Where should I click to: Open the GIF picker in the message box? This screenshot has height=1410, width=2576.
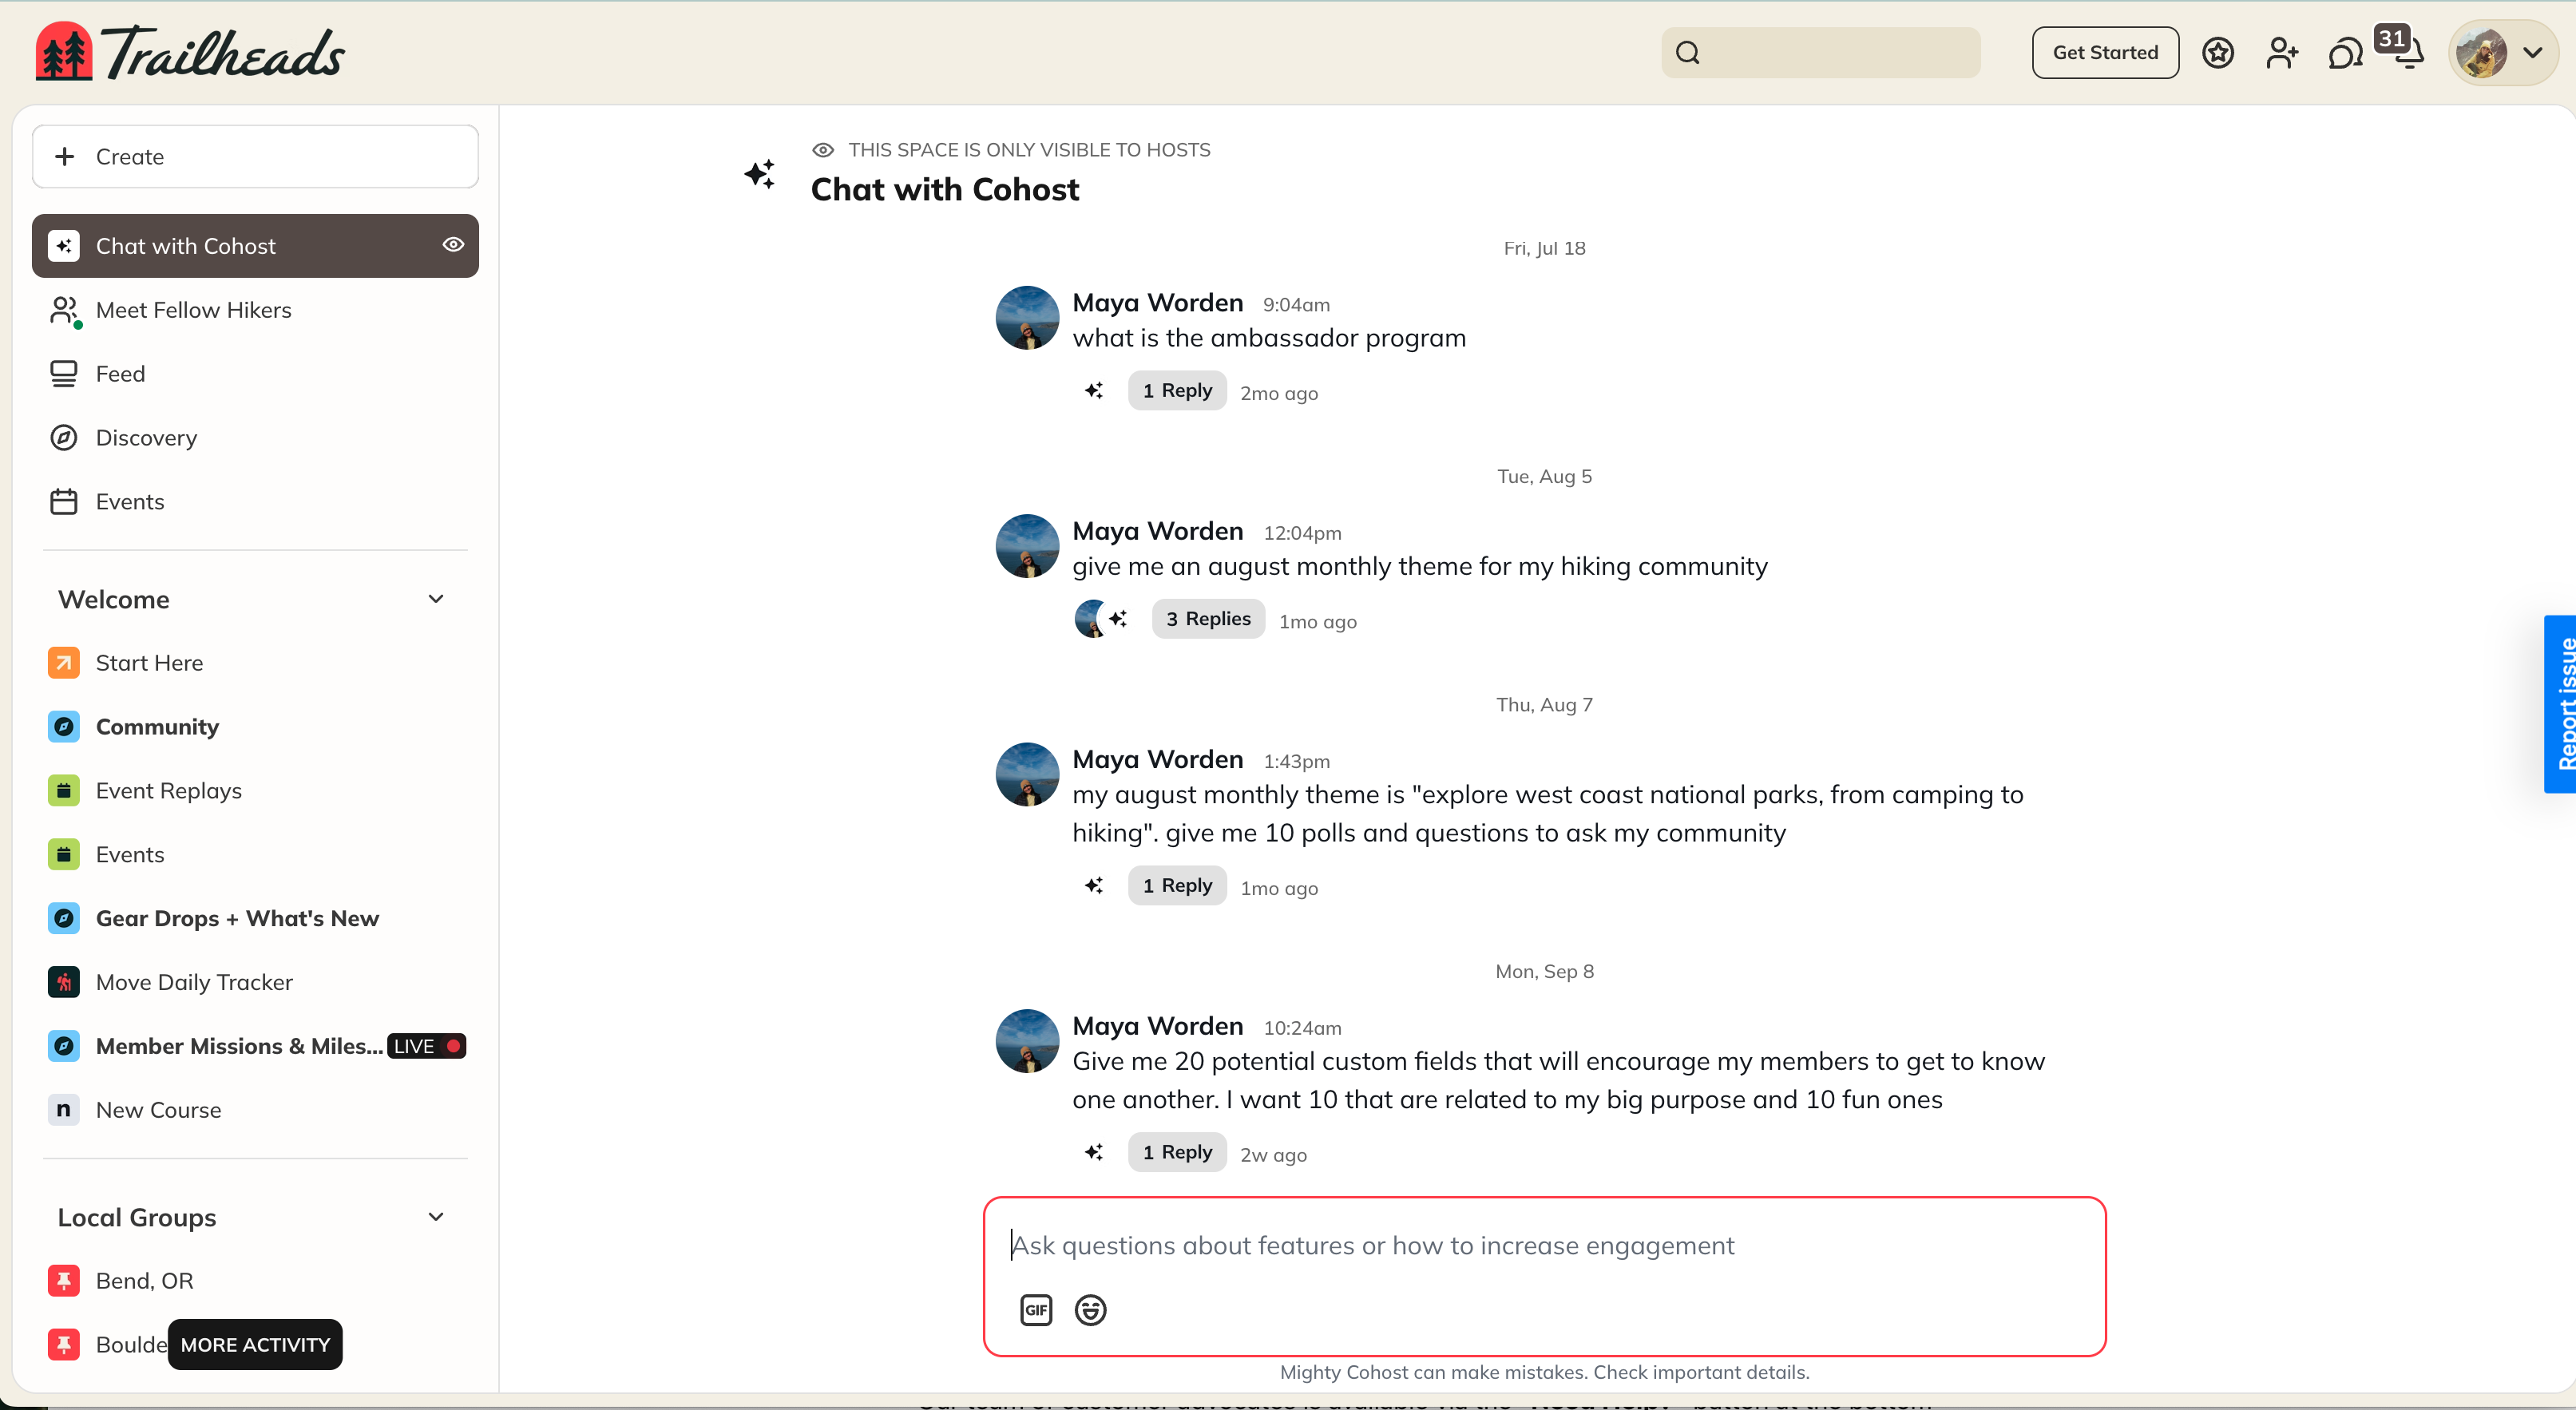pyautogui.click(x=1036, y=1310)
